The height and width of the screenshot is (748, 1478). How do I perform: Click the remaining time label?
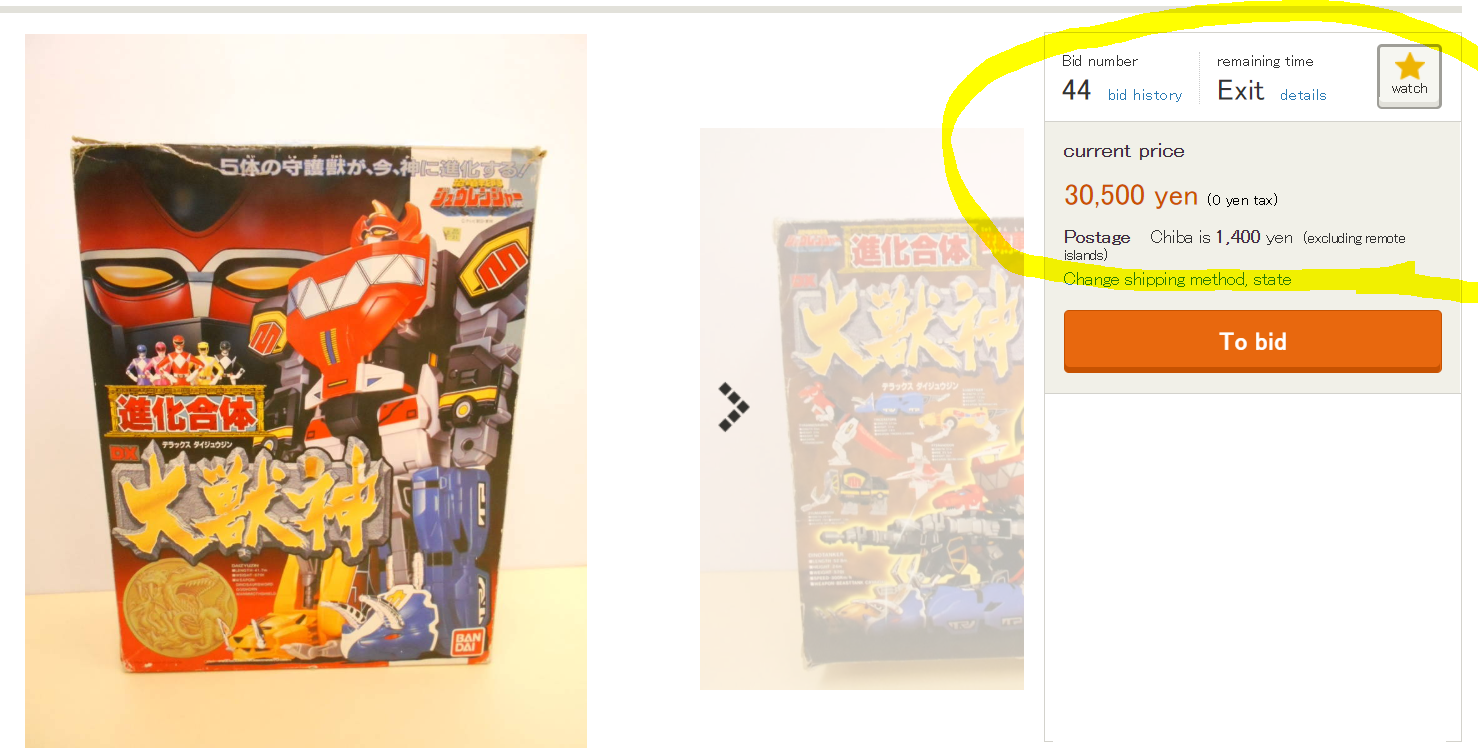[x=1265, y=61]
